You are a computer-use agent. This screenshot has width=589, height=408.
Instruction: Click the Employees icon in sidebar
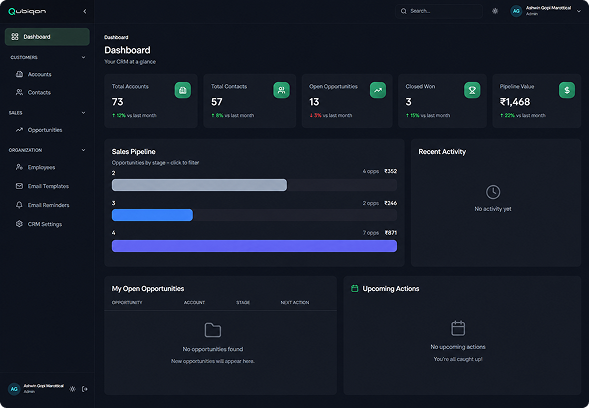point(19,167)
